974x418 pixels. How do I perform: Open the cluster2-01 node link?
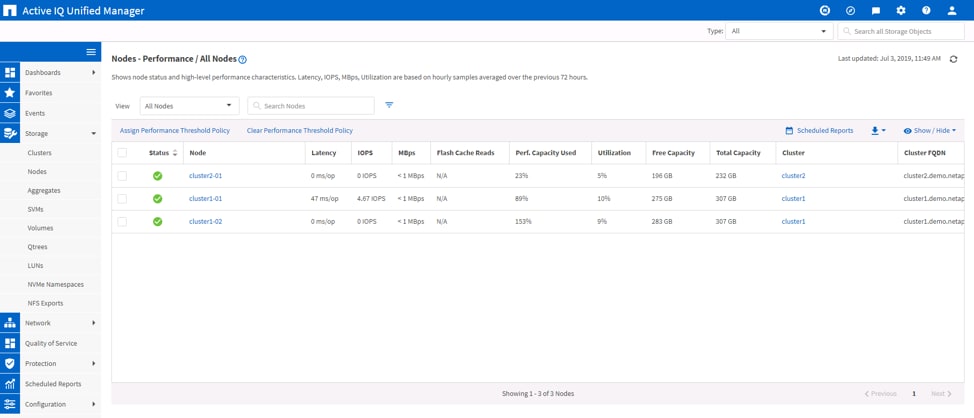[206, 176]
